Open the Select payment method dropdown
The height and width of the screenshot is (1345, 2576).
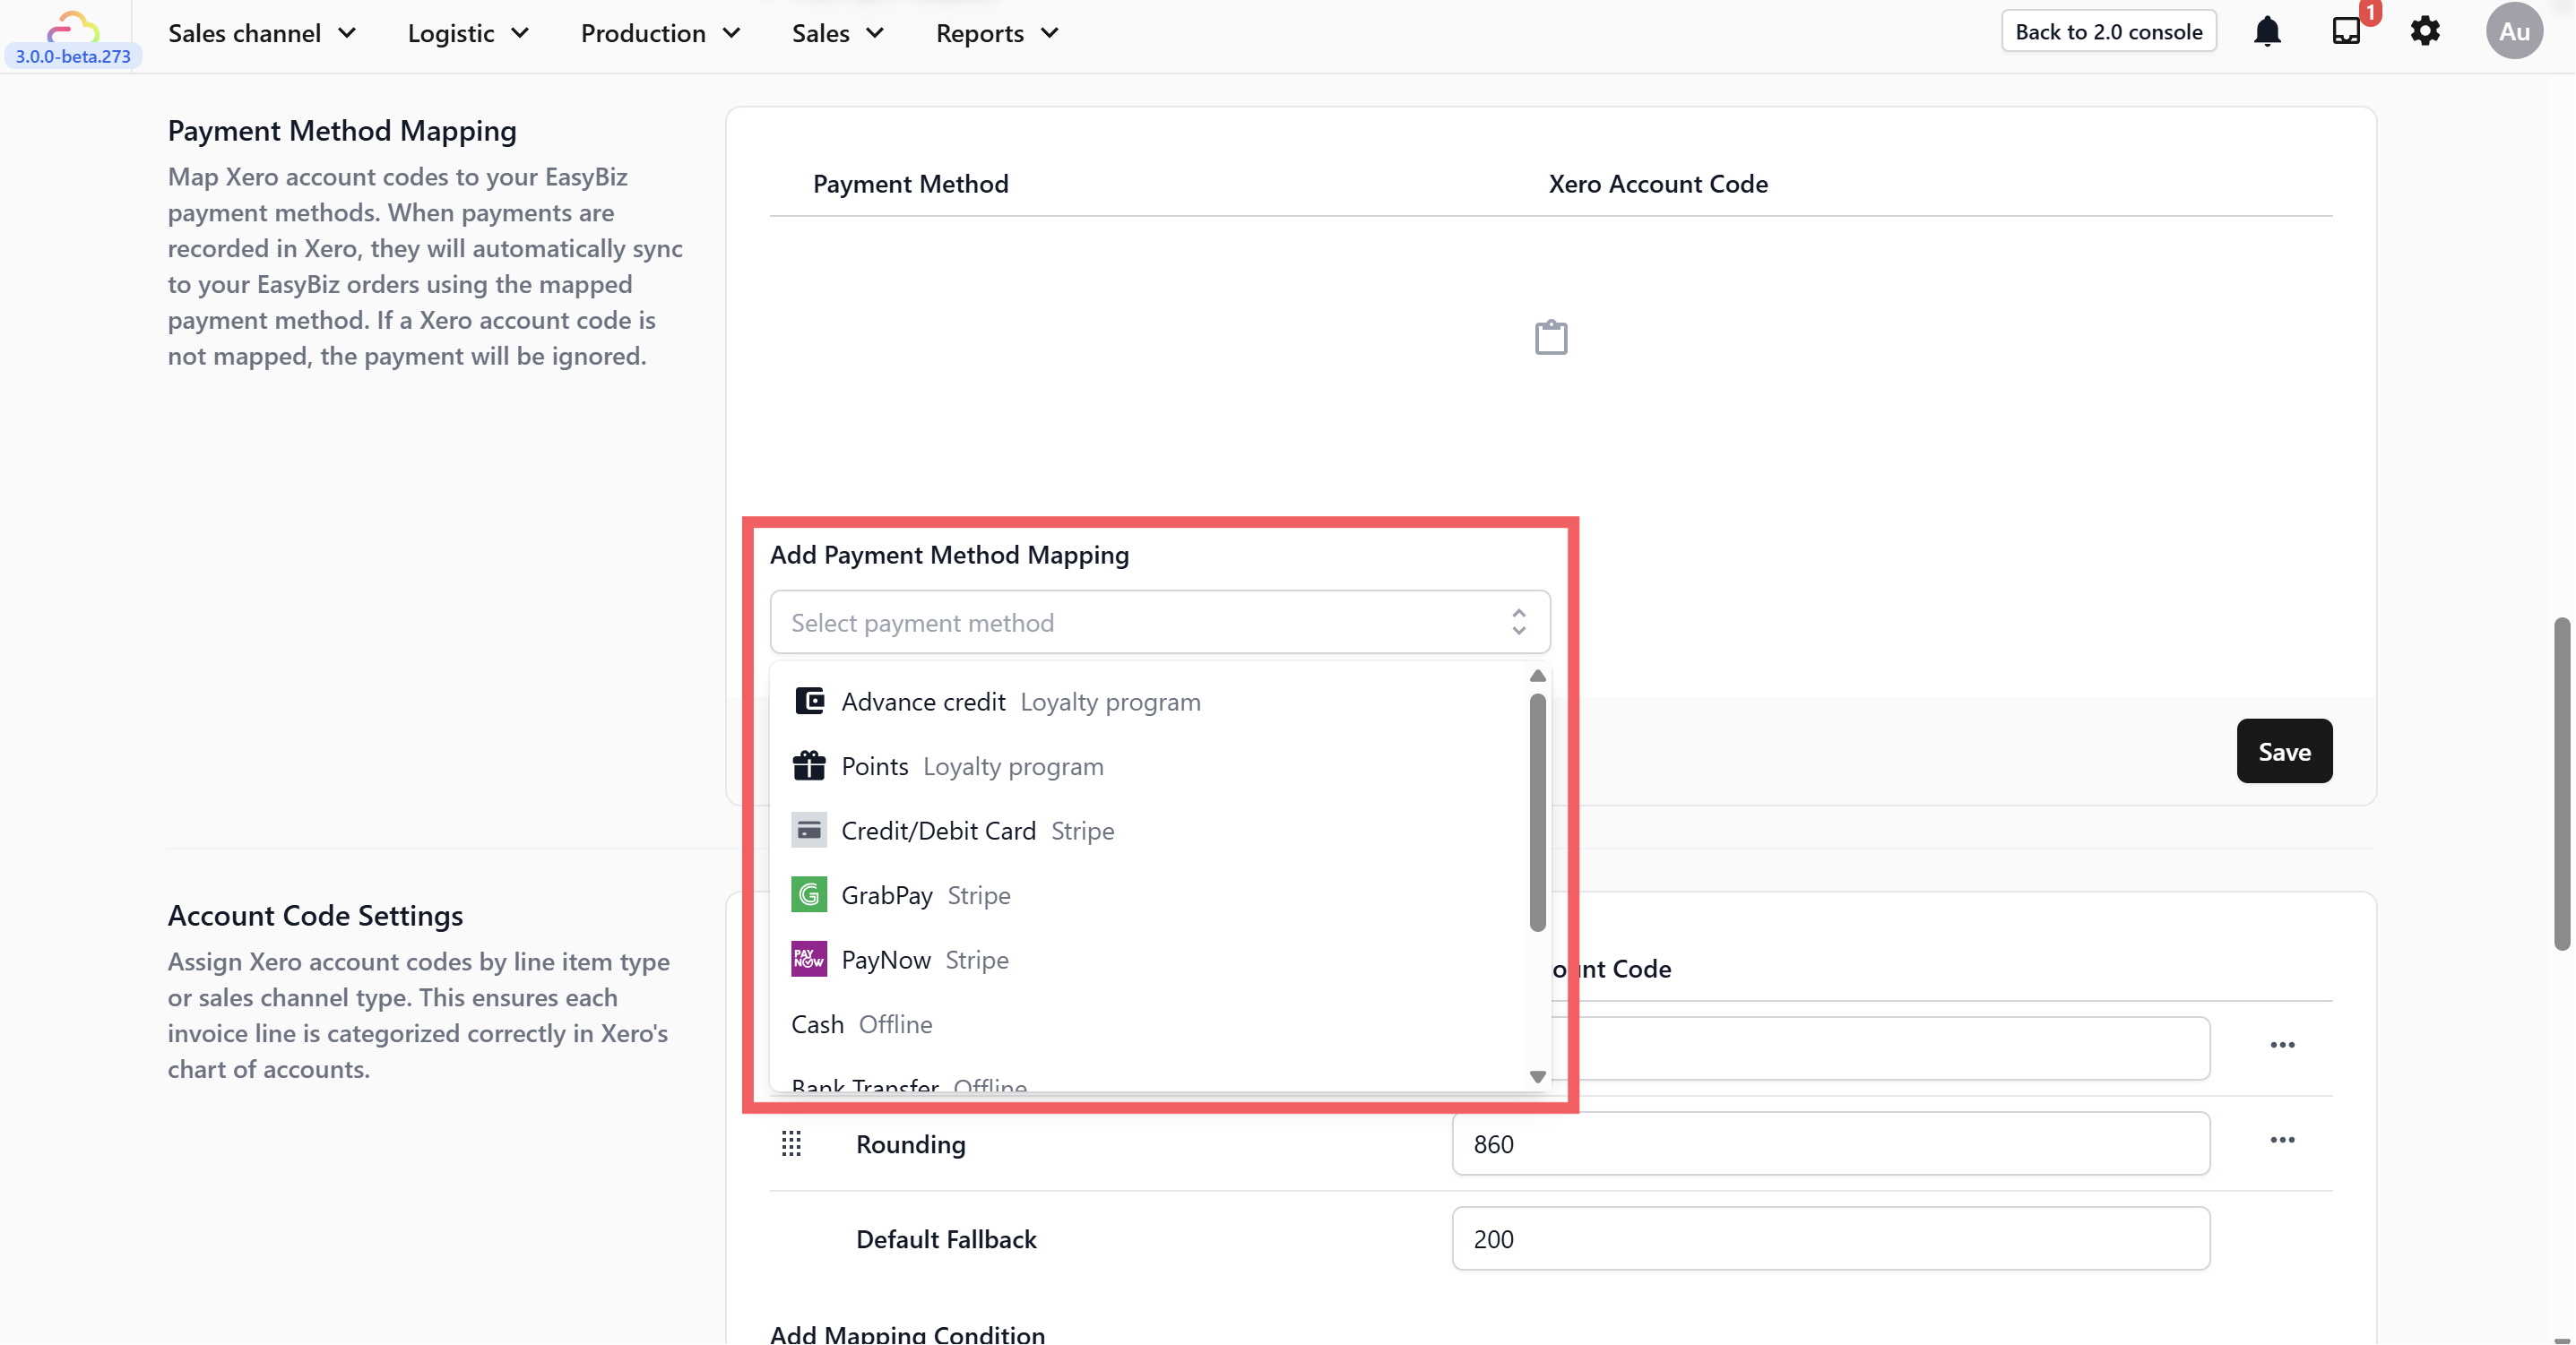pos(1159,623)
